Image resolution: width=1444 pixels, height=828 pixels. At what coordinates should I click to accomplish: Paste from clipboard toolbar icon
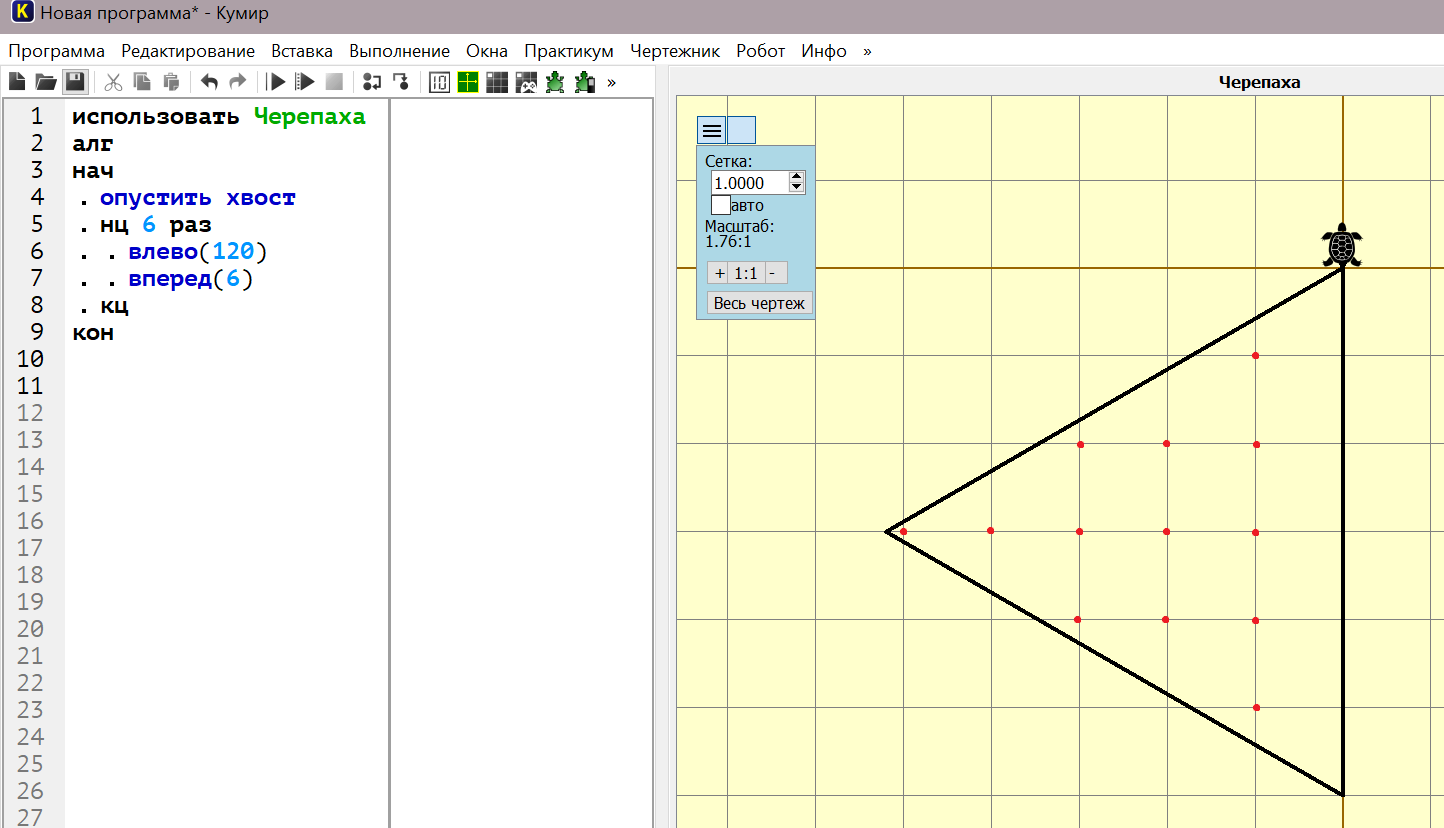pos(171,82)
